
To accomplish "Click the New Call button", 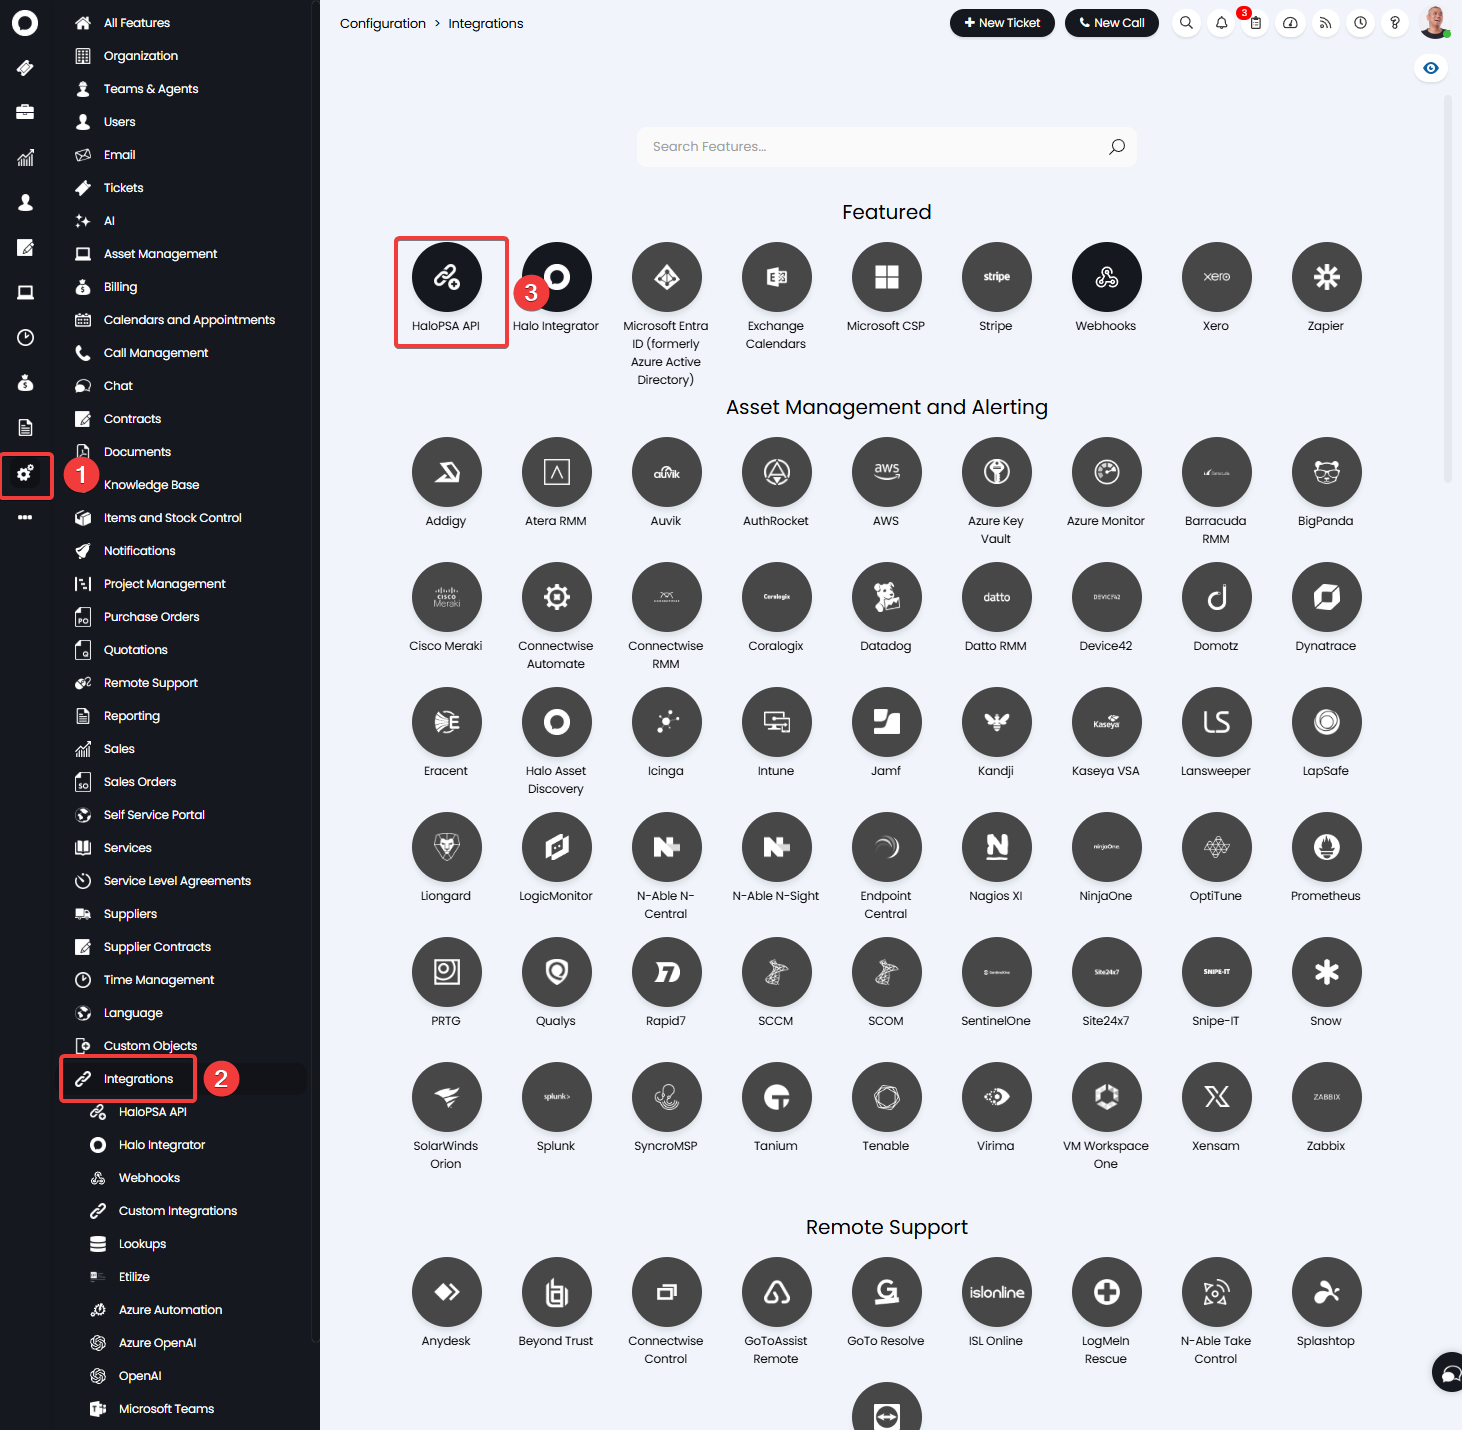I will click(1112, 23).
